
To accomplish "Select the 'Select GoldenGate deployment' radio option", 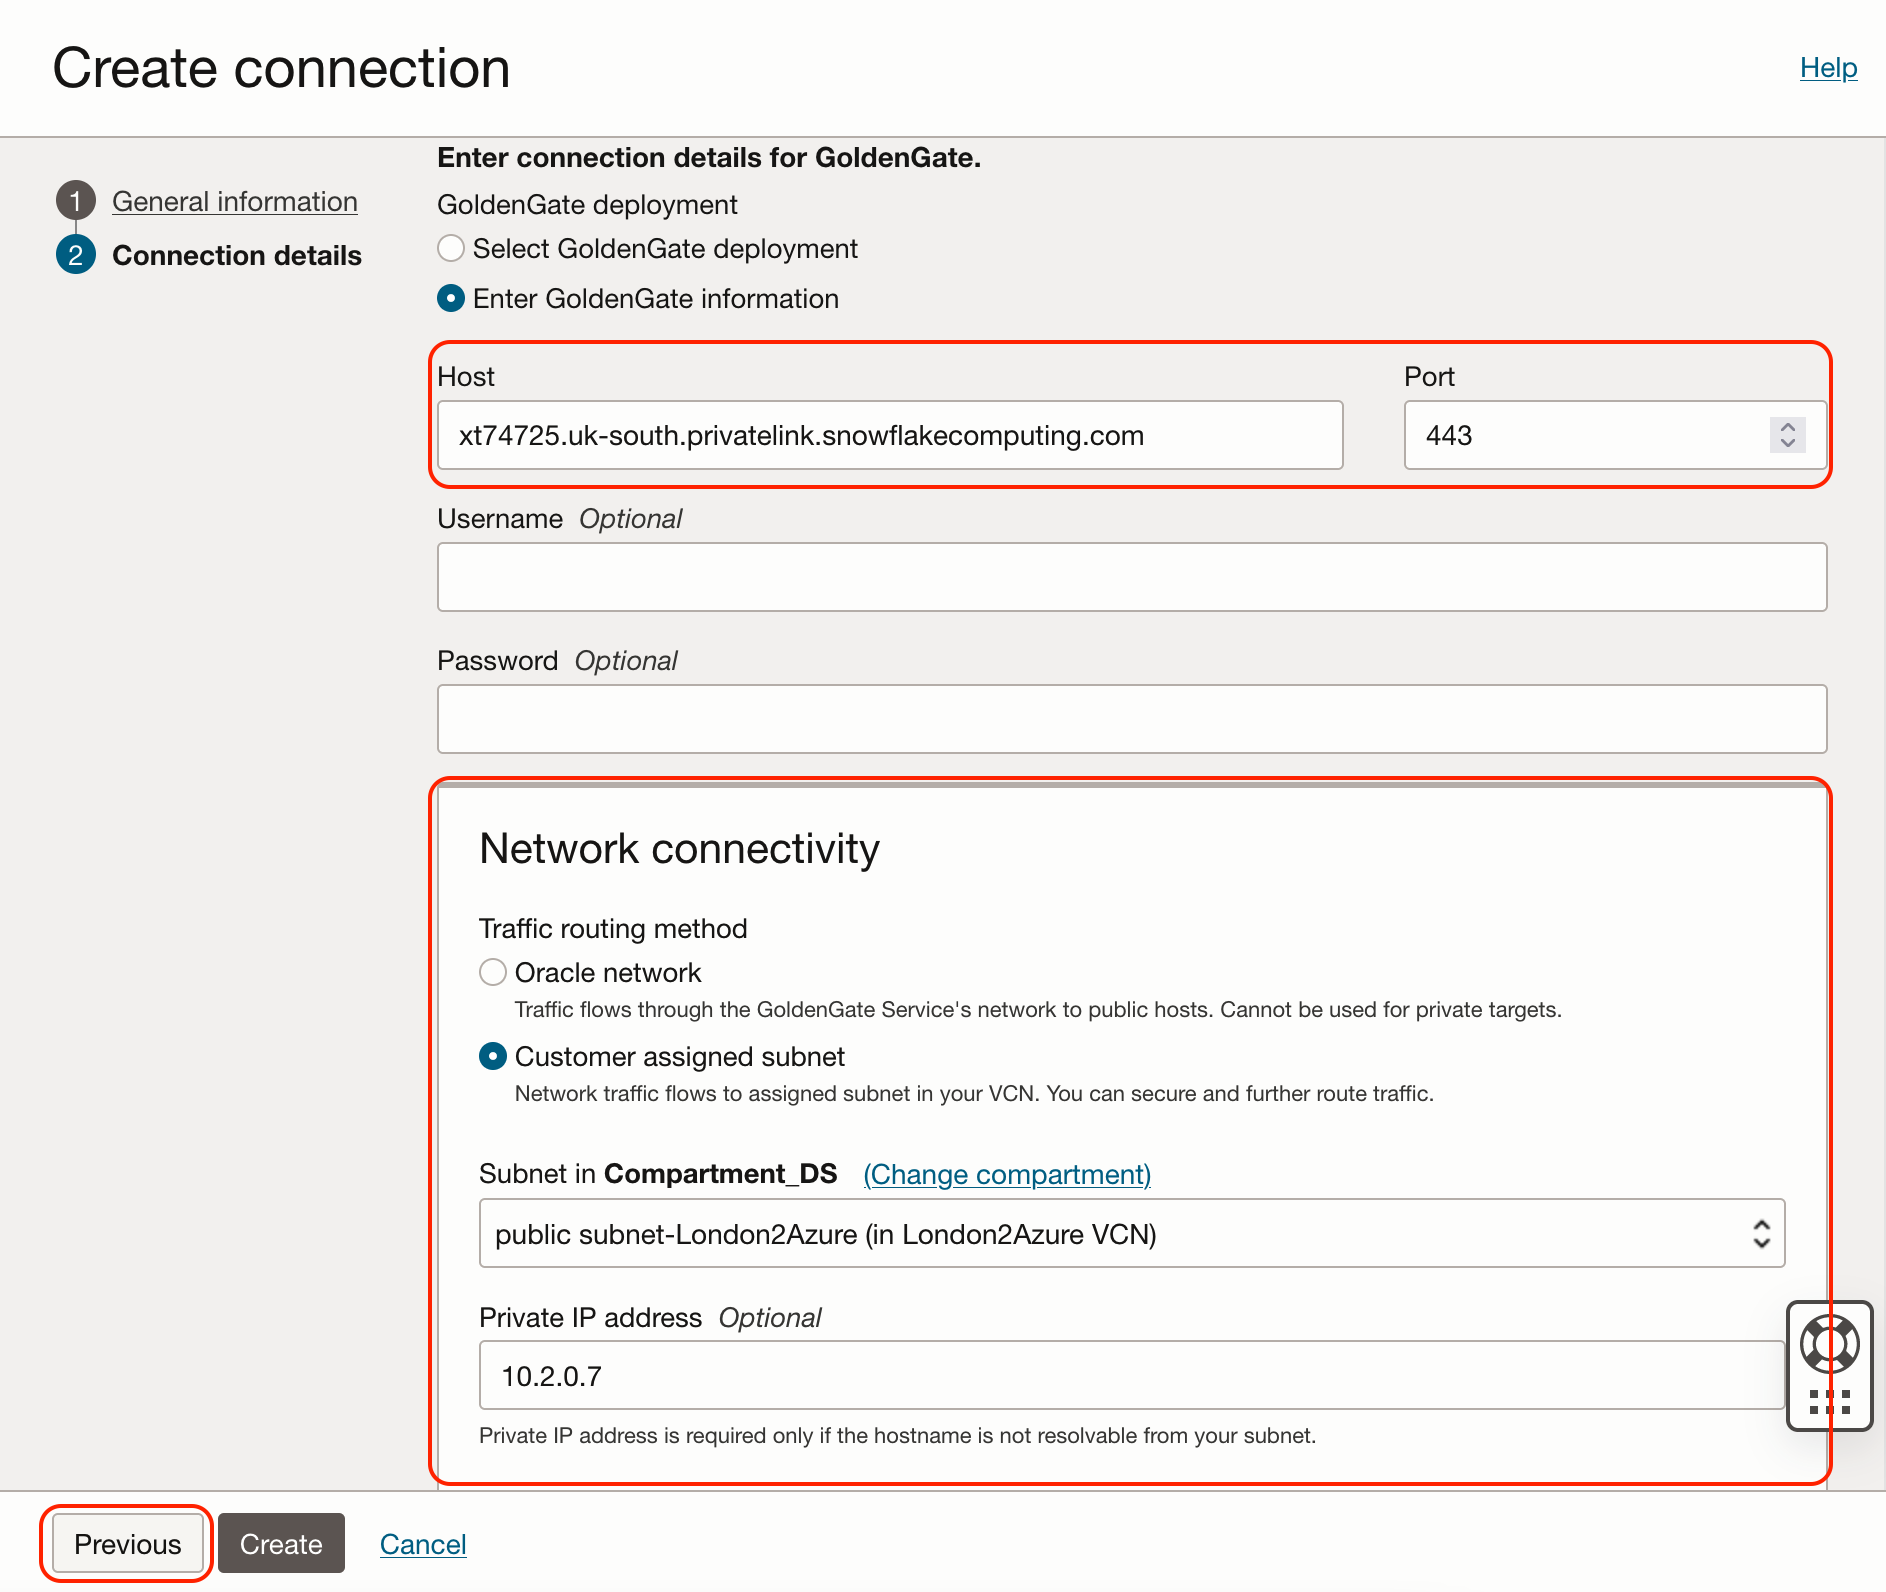I will 451,248.
